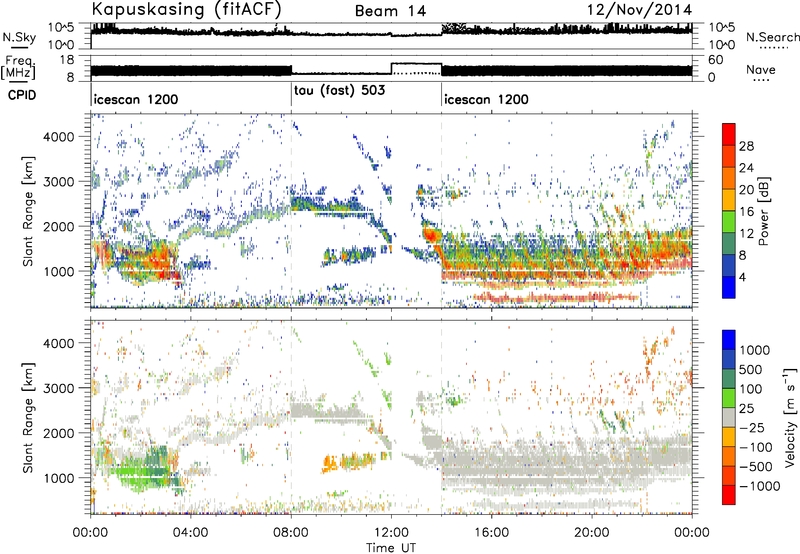Image resolution: width=800 pixels, height=554 pixels.
Task: Select the '04:00' time axis tick
Action: coord(191,533)
